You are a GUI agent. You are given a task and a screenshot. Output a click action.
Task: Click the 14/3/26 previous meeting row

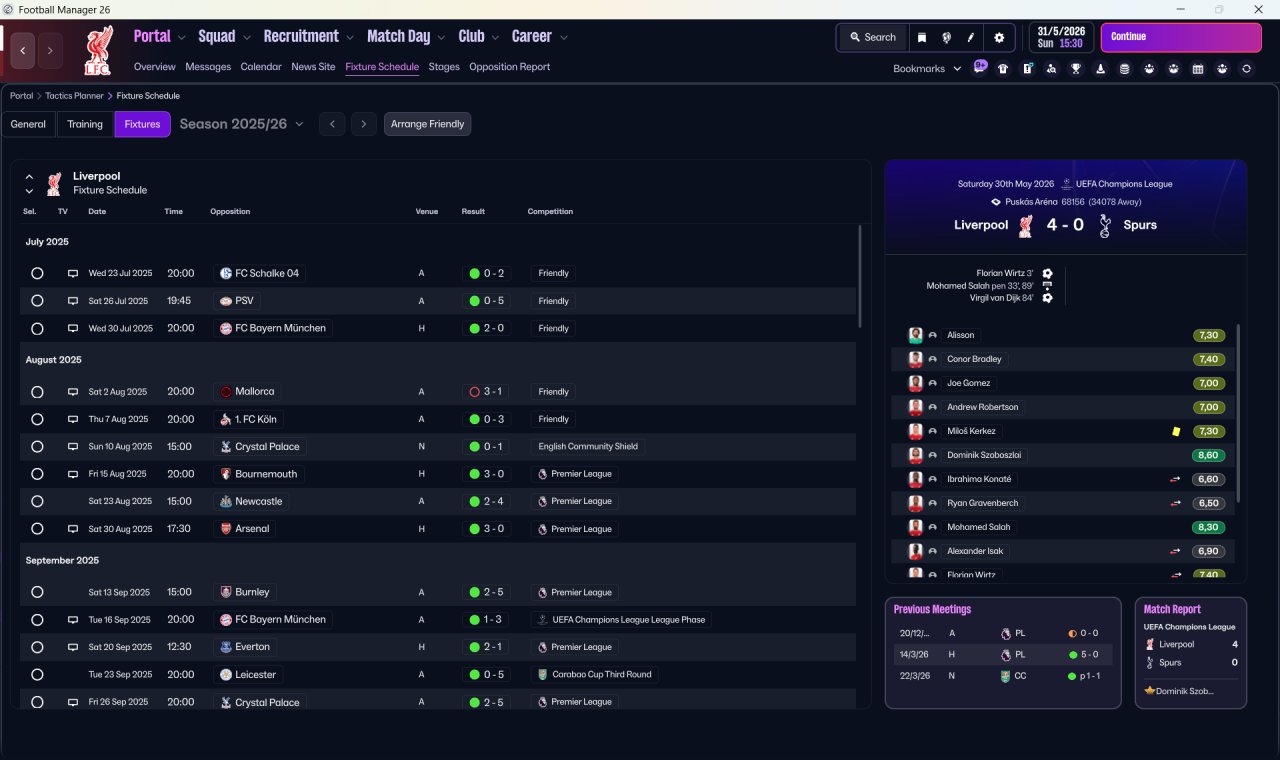[x=1003, y=655]
